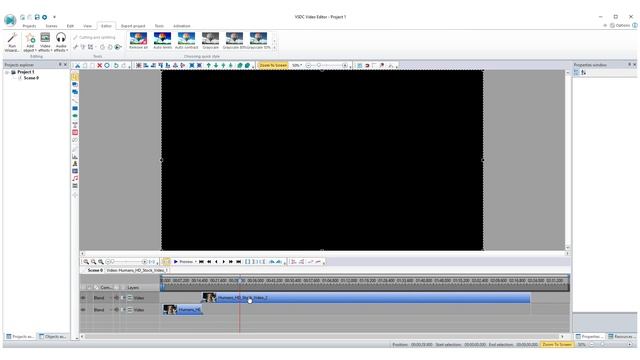The height and width of the screenshot is (360, 640).
Task: Adjust the timeline zoom slider
Action: [127, 262]
